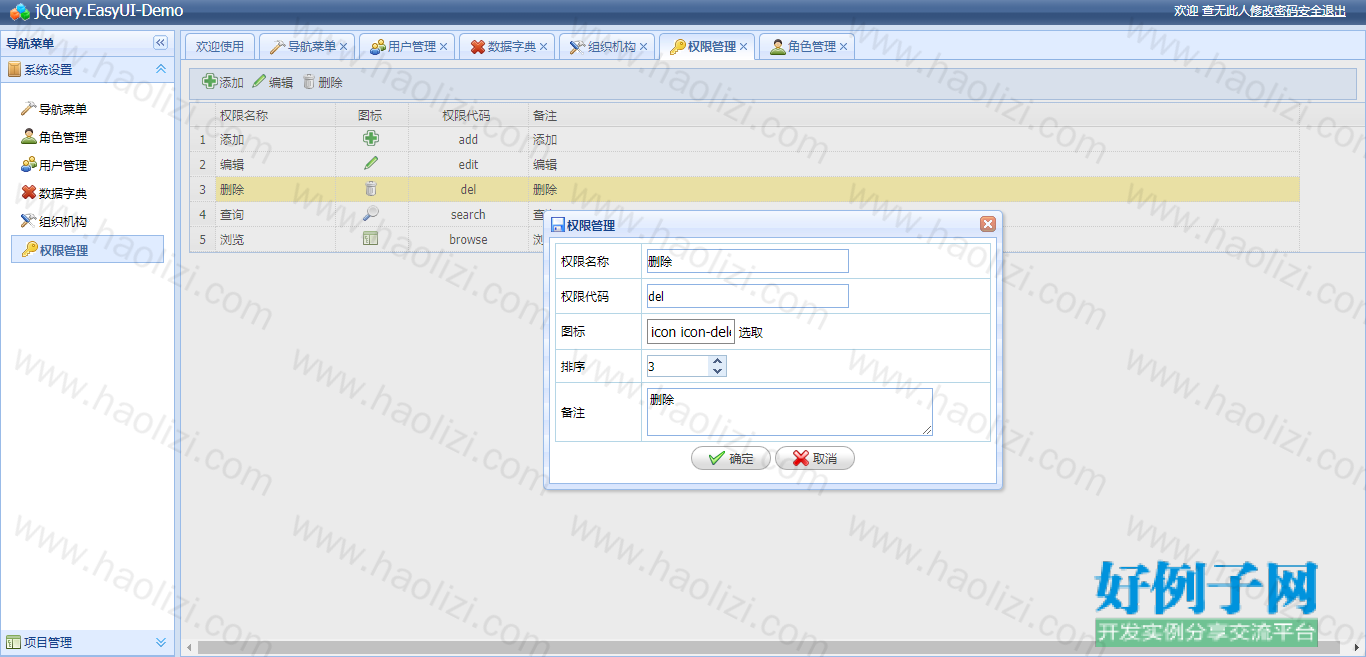Select the row with code add
The height and width of the screenshot is (657, 1366).
(x=745, y=139)
